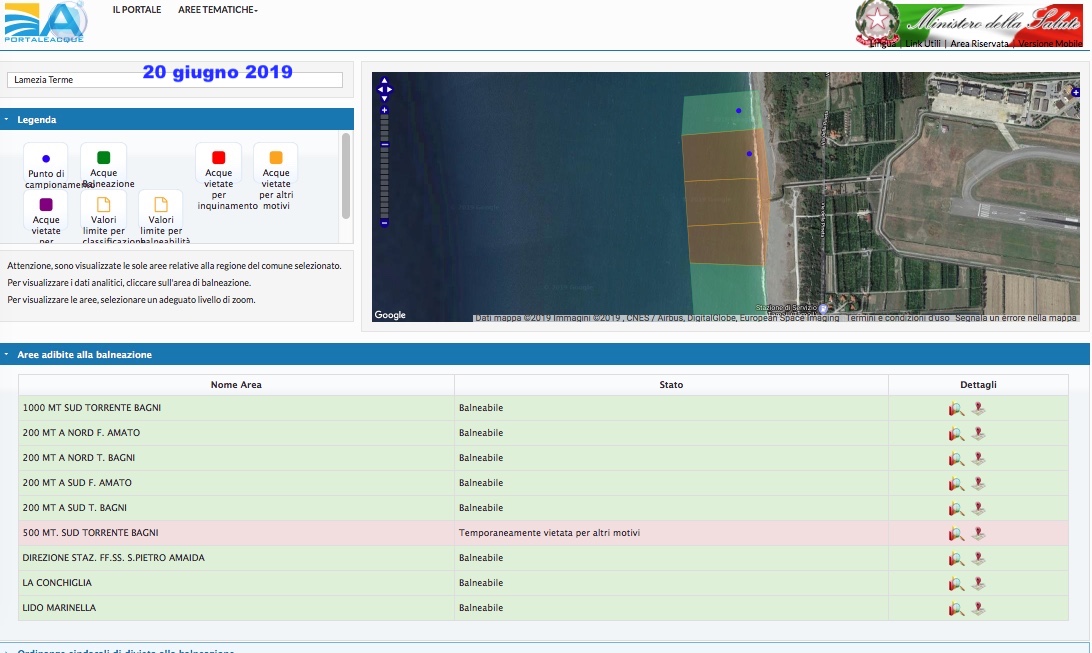This screenshot has width=1092, height=653.
Task: Open Valori limite per classificazione document
Action: tap(103, 204)
